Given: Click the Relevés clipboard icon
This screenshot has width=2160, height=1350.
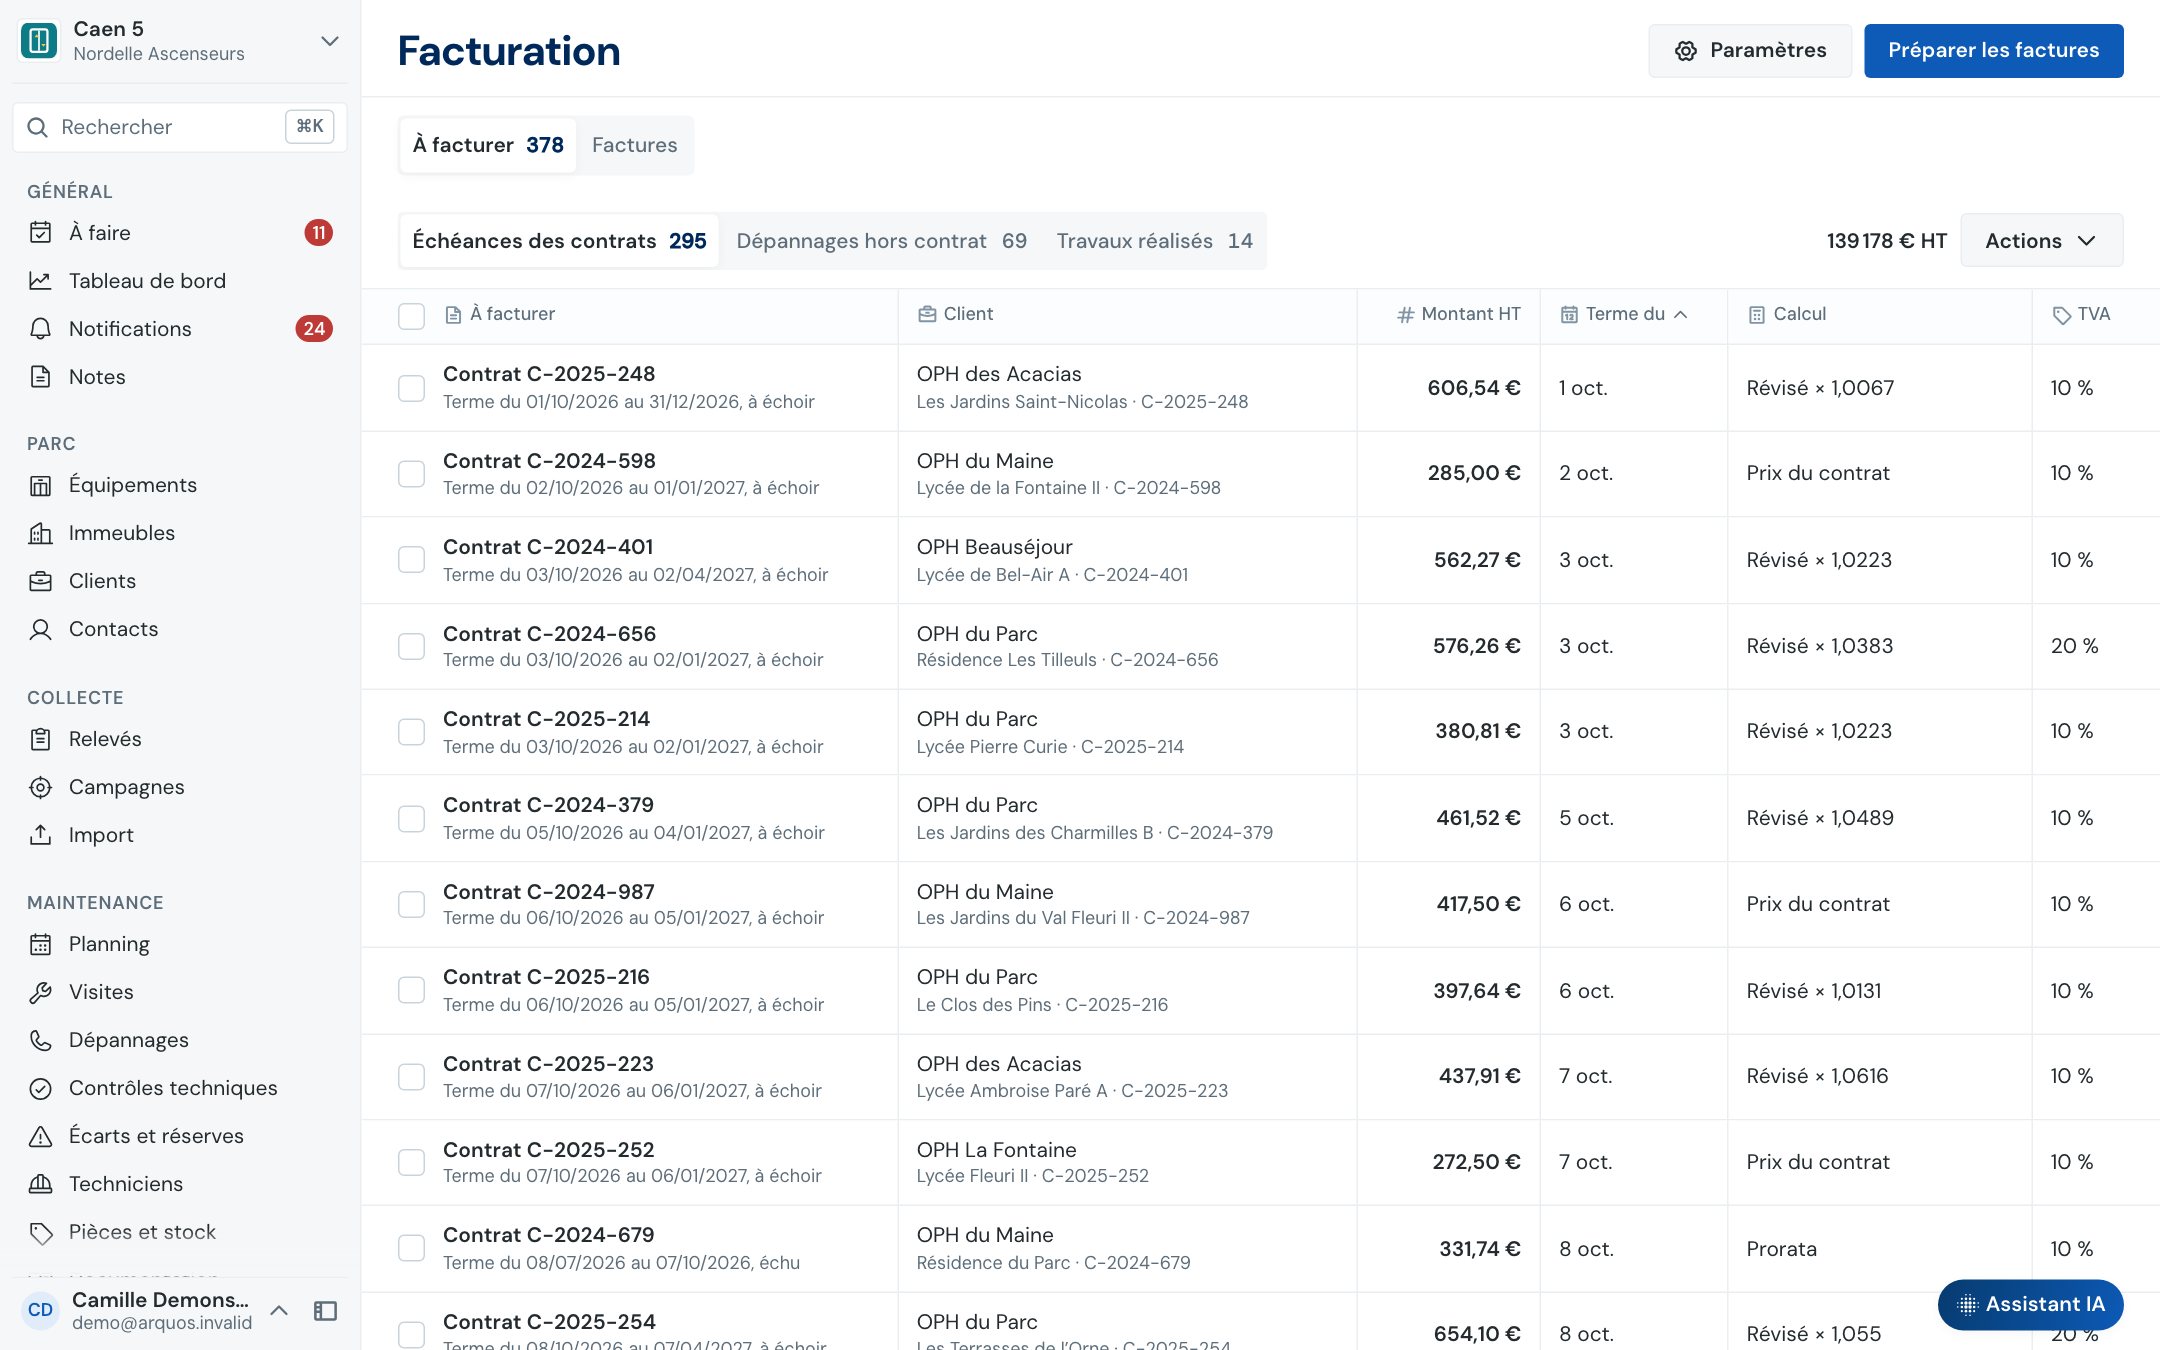Looking at the screenshot, I should [40, 739].
